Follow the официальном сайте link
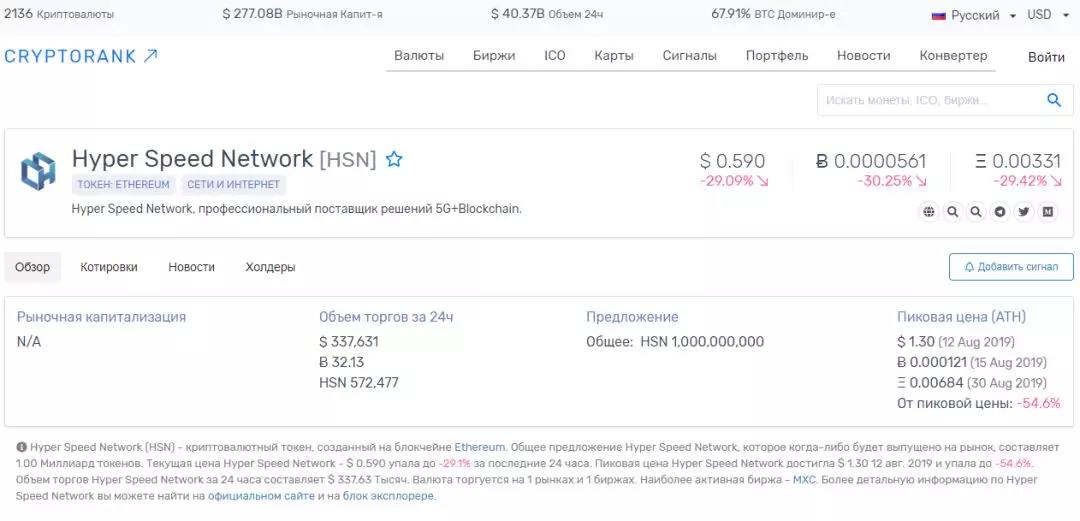Screen dimensions: 1080x521 click(x=261, y=496)
